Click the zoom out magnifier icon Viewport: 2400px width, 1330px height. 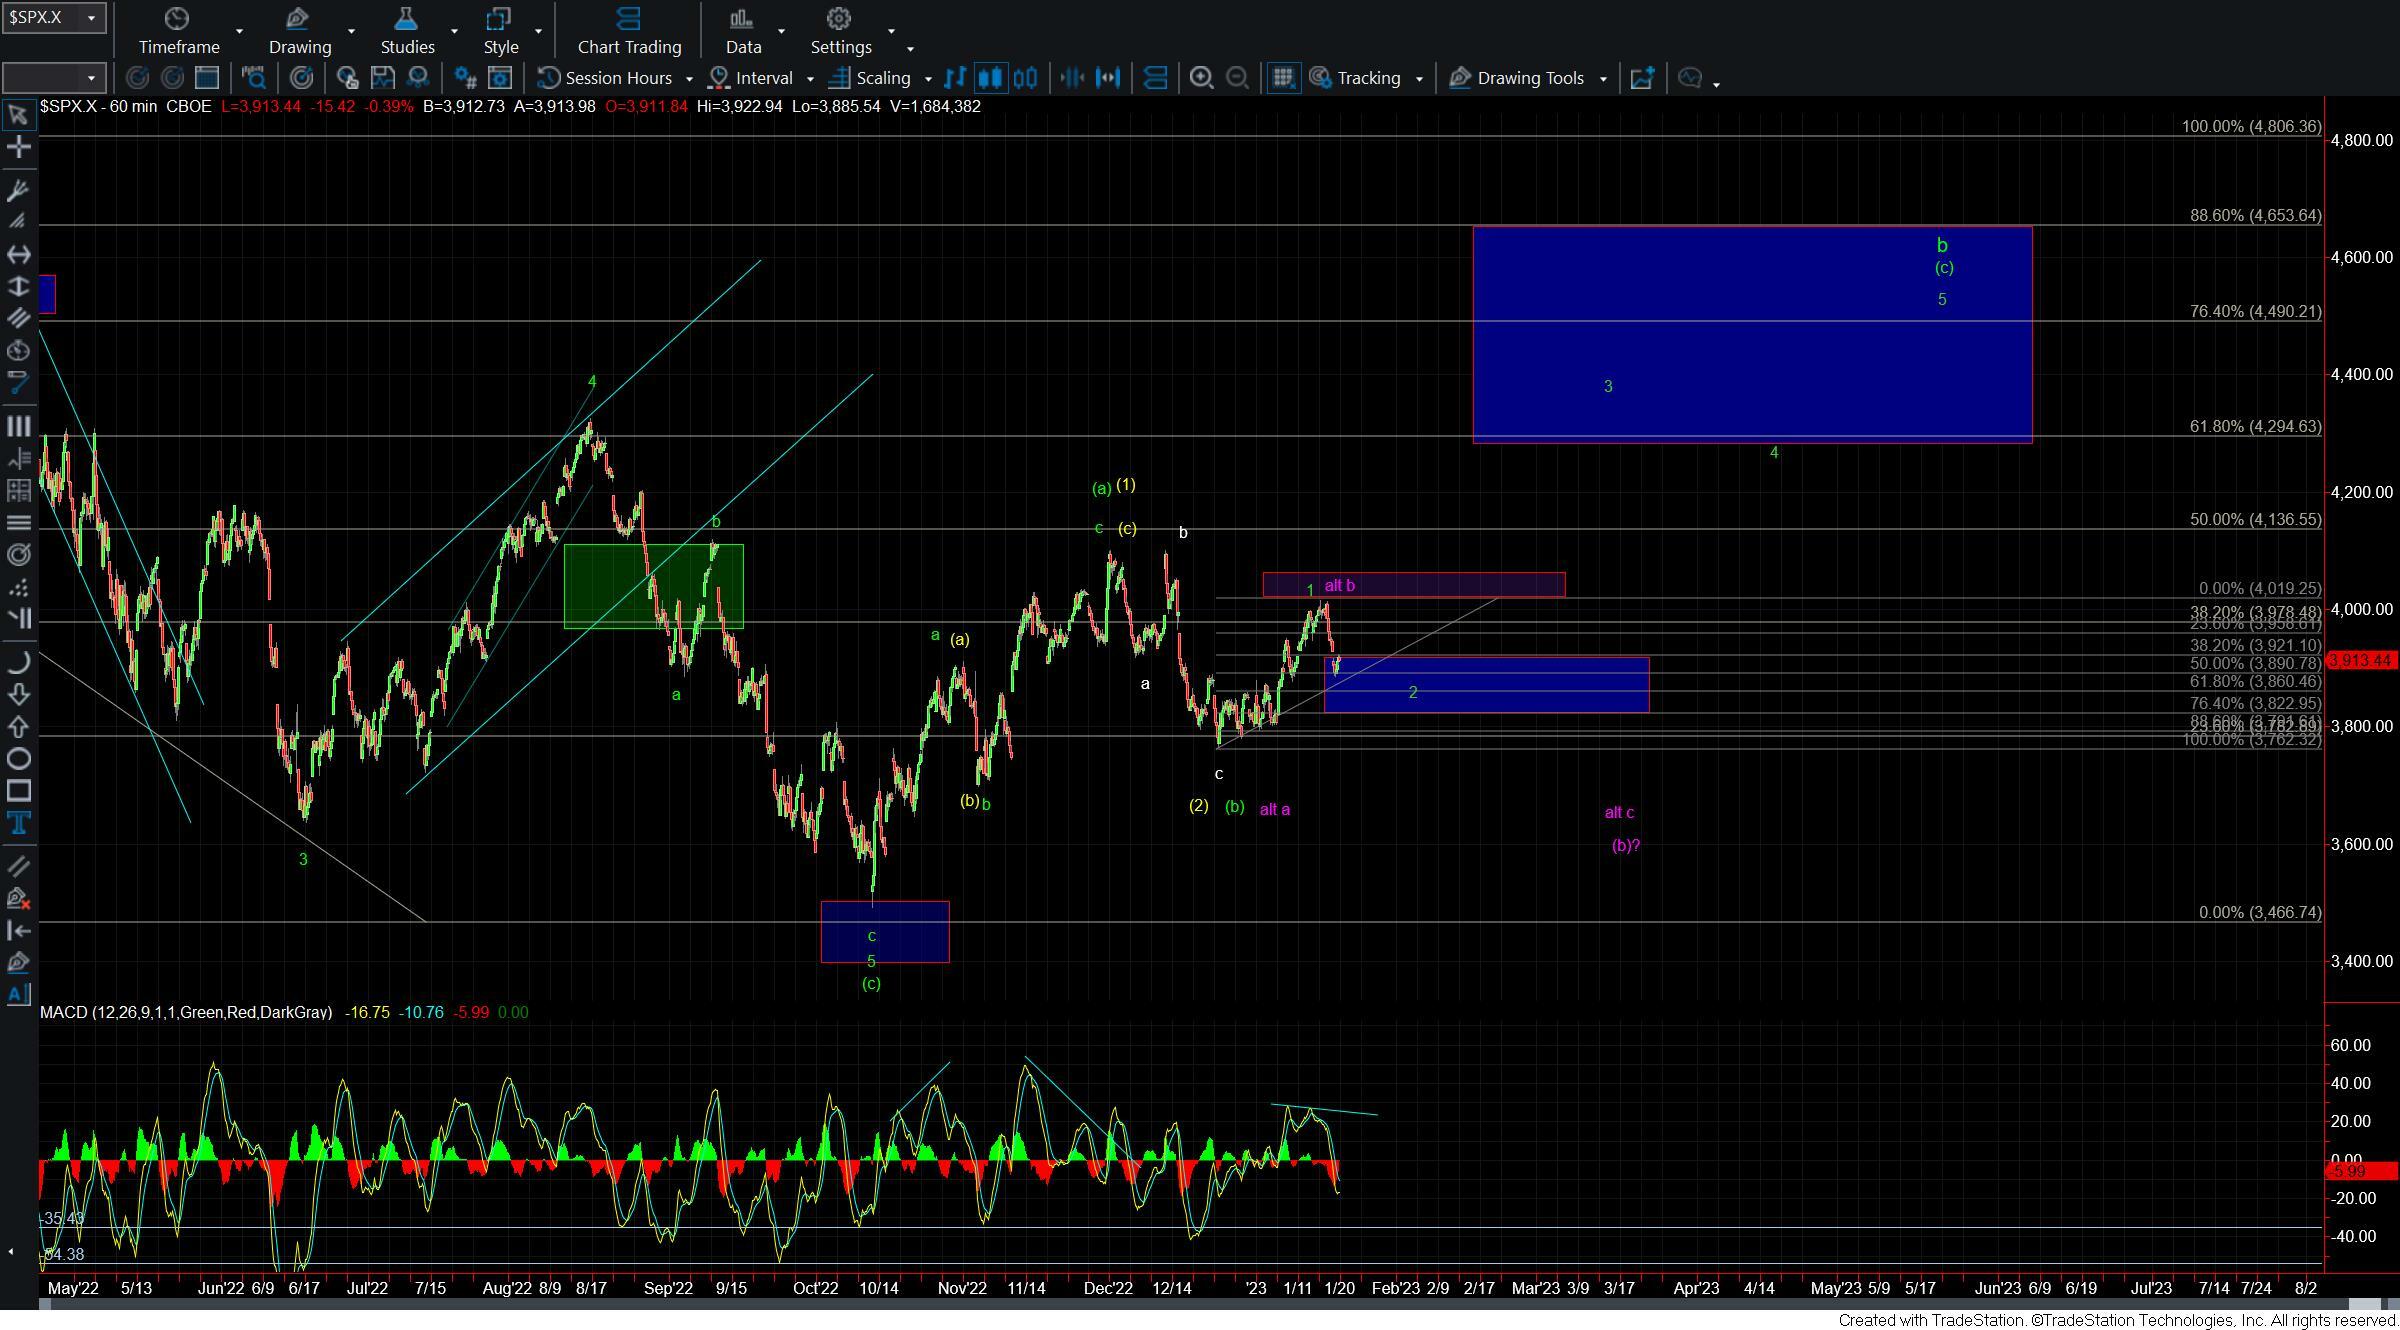[x=1237, y=78]
